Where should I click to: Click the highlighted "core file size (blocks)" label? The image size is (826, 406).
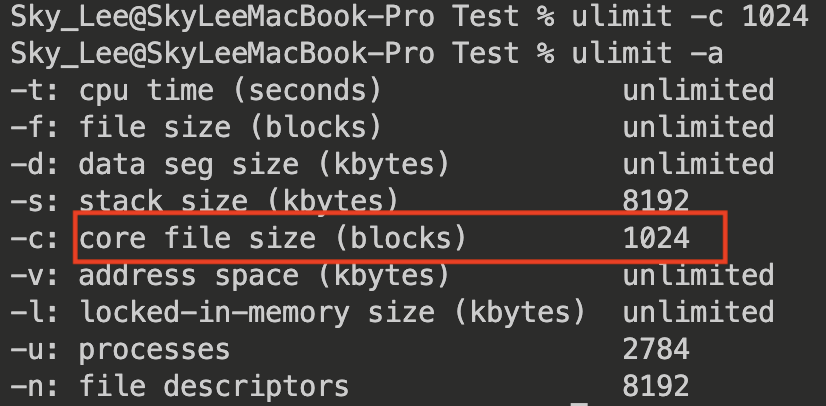pos(272,238)
